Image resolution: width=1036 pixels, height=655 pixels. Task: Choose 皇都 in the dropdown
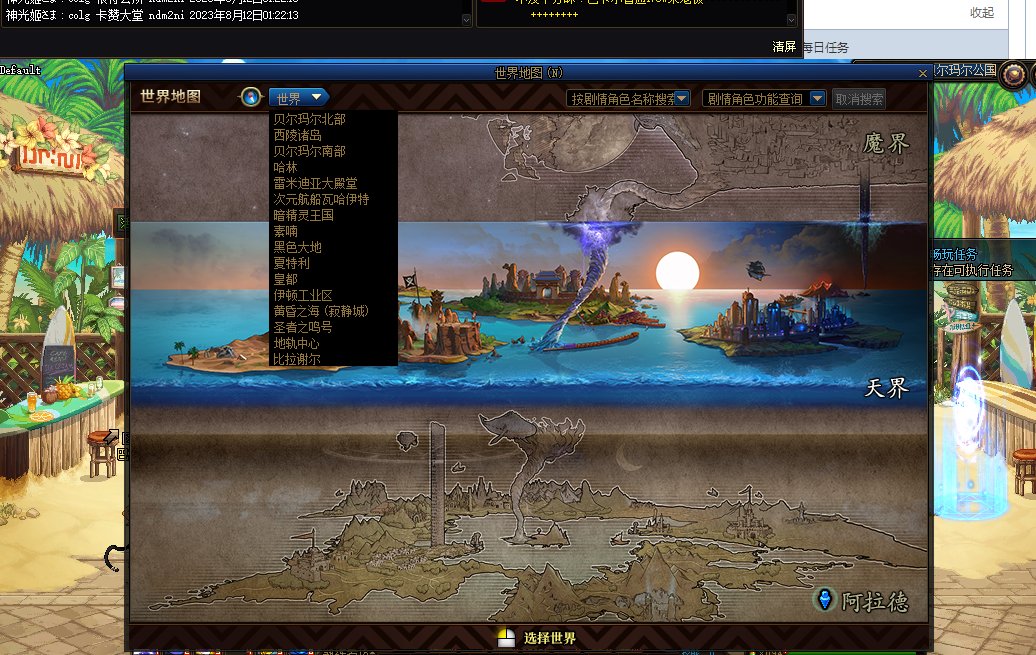pyautogui.click(x=285, y=279)
